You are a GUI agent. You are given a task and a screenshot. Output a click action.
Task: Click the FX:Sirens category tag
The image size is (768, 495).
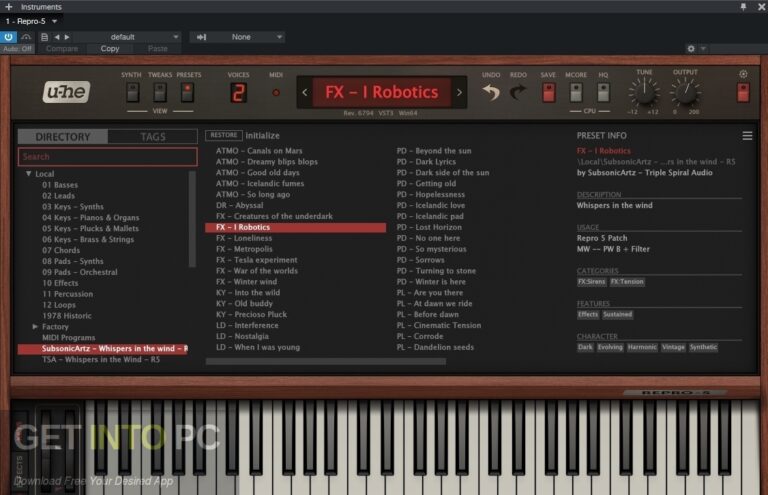(x=591, y=282)
